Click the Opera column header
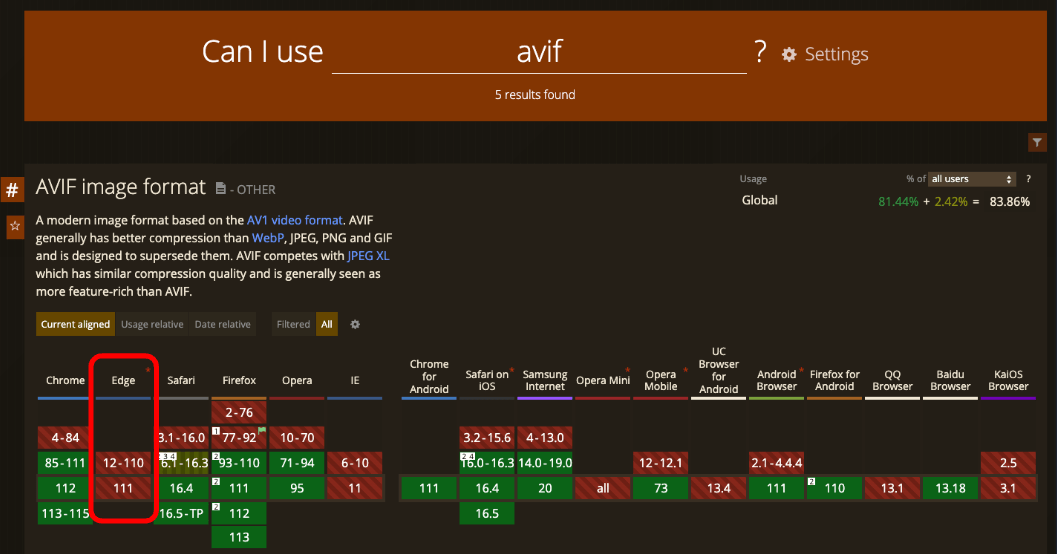This screenshot has height=554, width=1057. pos(297,380)
